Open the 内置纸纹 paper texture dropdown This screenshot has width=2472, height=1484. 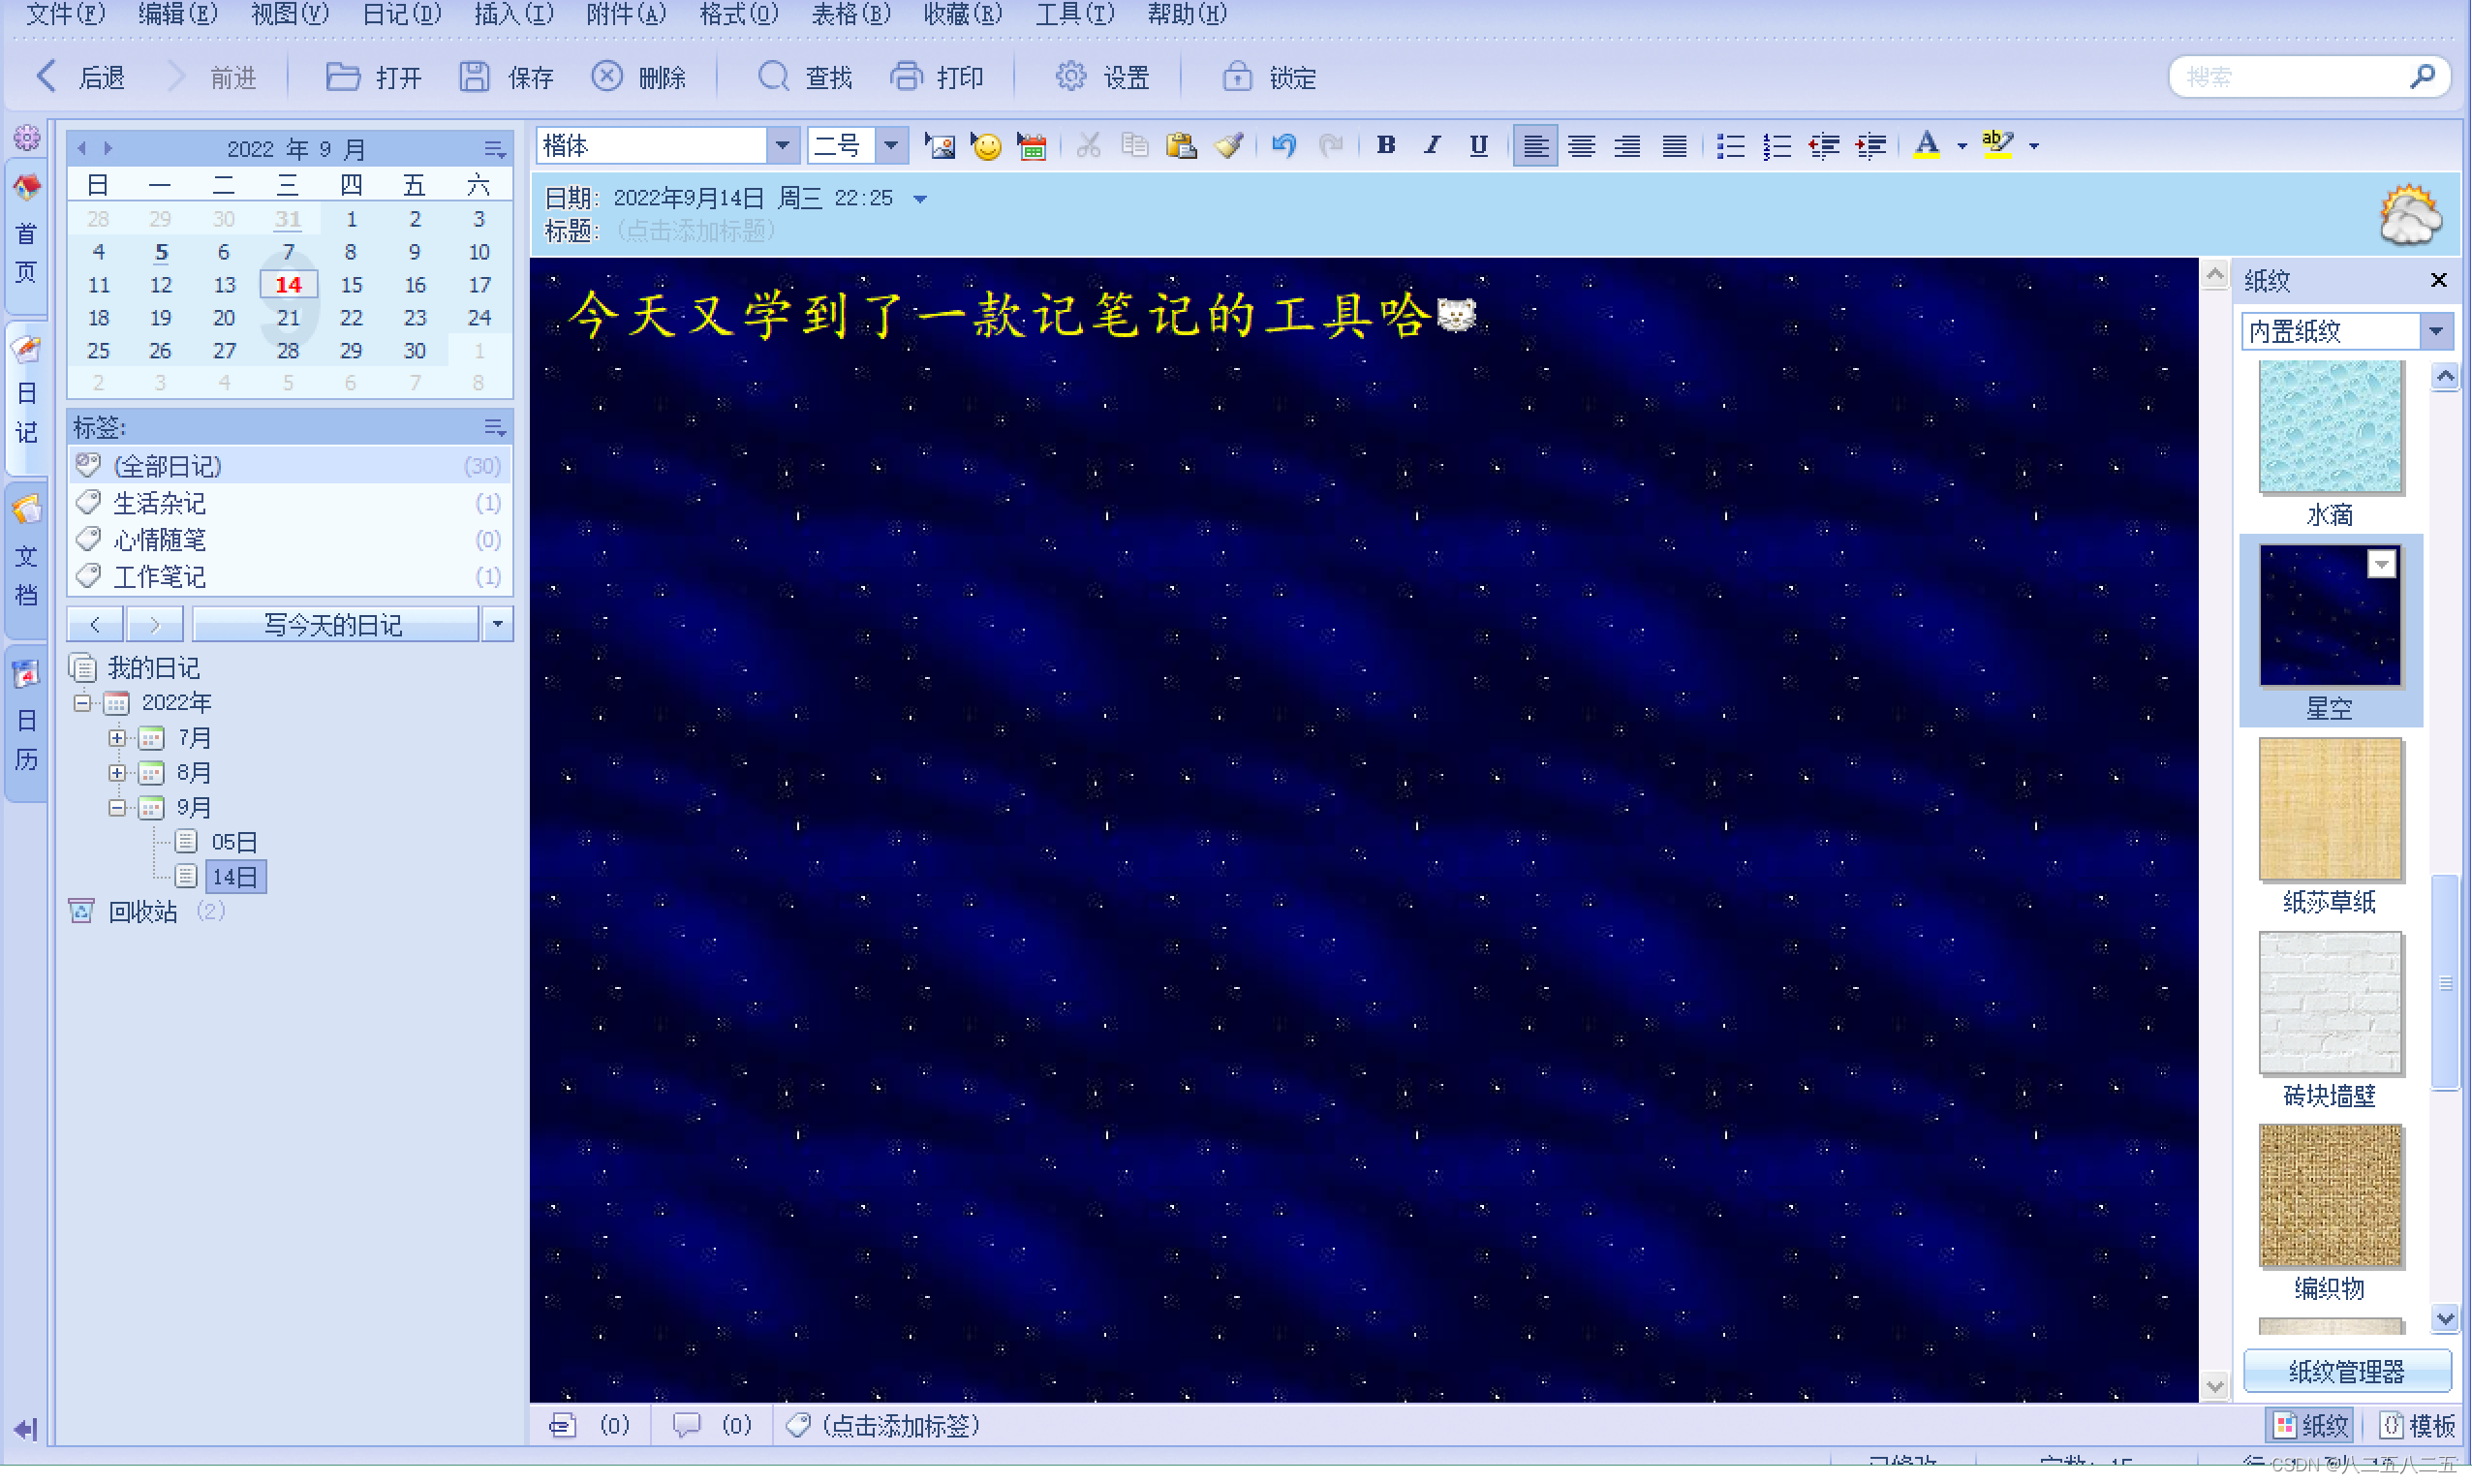2436,331
